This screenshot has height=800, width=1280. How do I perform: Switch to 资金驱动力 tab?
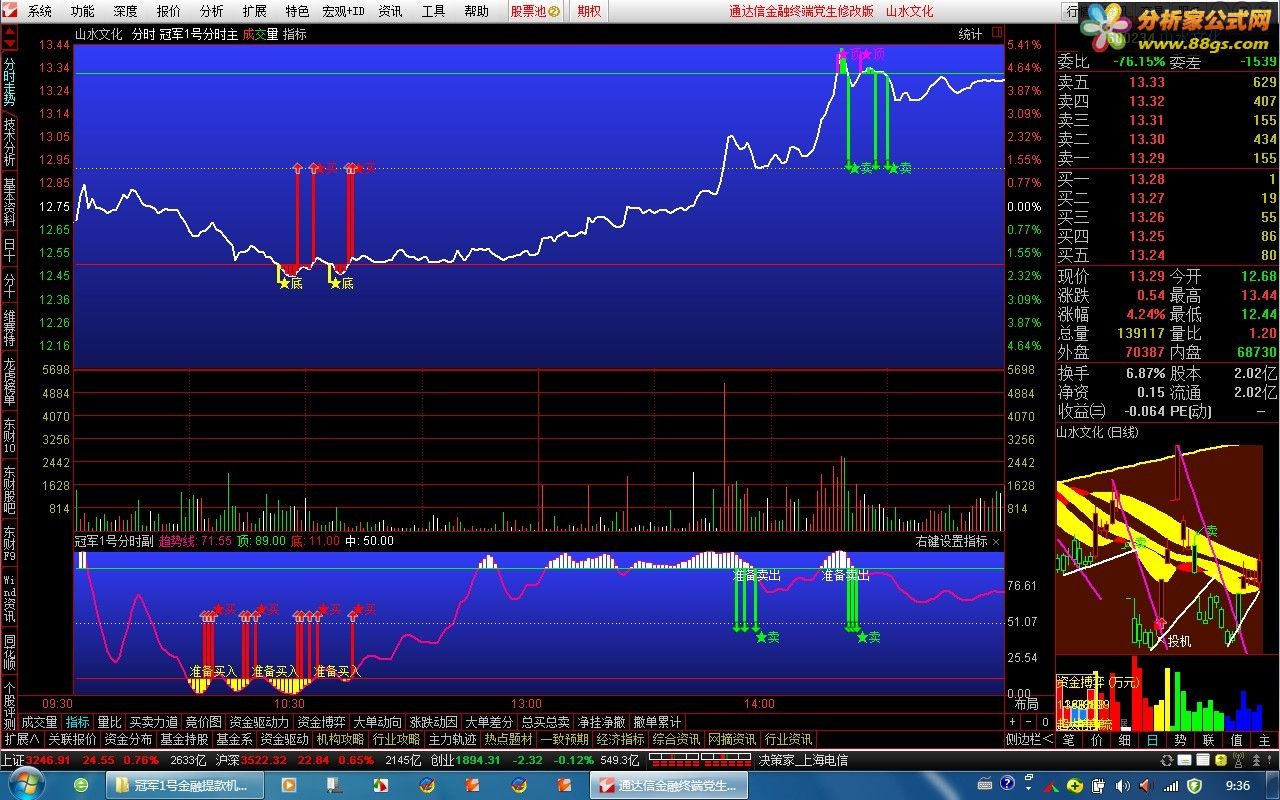(x=259, y=722)
